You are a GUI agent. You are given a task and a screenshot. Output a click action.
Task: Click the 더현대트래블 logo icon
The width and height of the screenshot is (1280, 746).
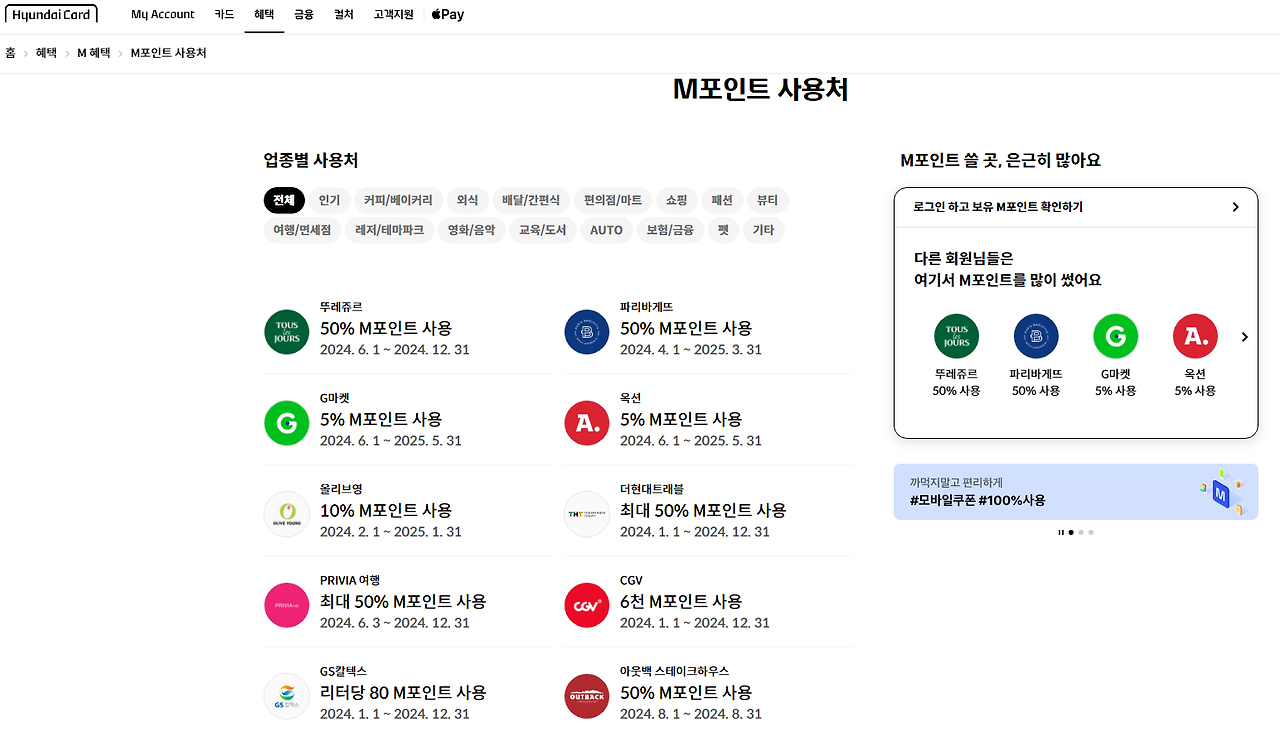point(587,514)
